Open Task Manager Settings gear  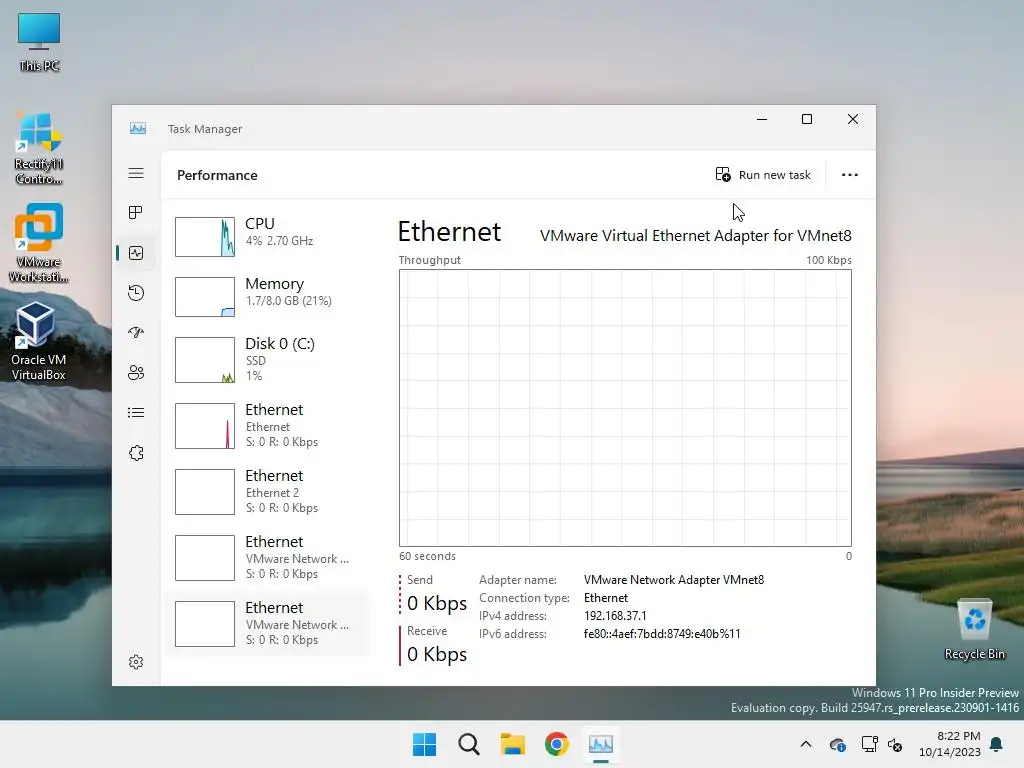click(136, 662)
